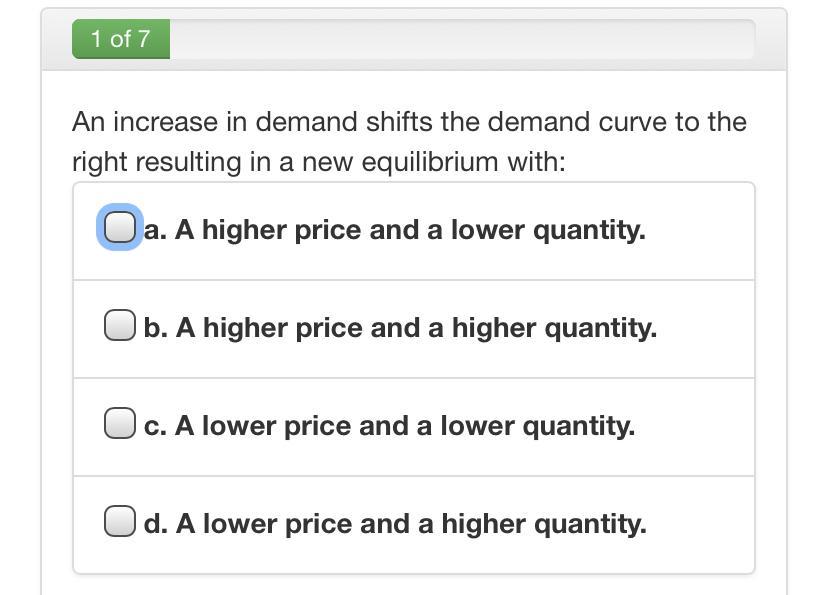
Task: Select "A lower price and a higher quantity" text
Action: (x=411, y=524)
